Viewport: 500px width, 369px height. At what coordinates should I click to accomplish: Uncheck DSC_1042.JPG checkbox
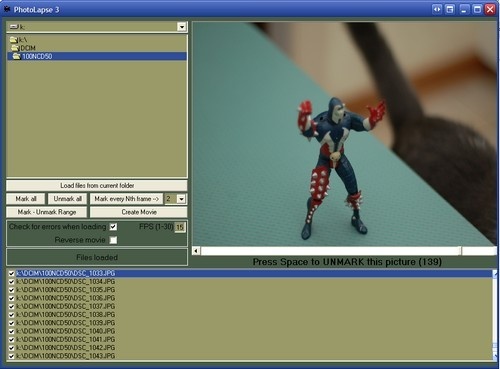click(x=11, y=348)
